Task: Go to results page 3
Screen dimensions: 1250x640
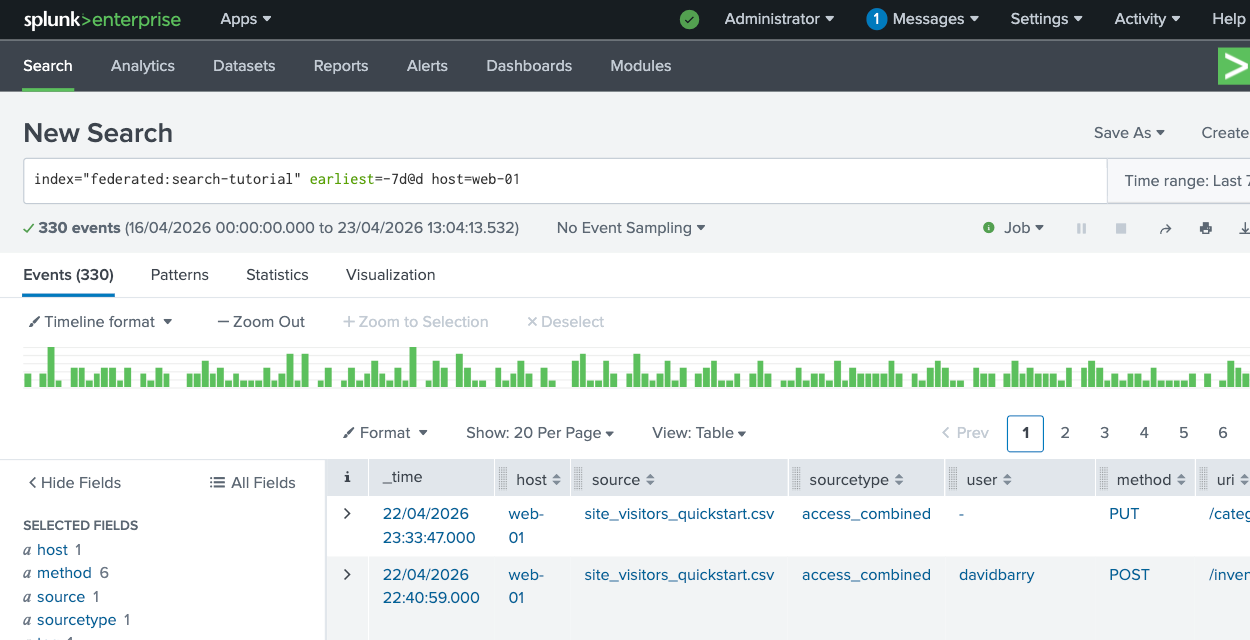Action: [1105, 433]
